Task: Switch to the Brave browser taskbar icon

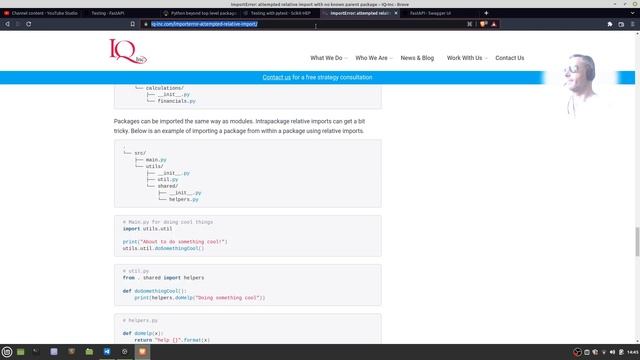Action: 142,351
